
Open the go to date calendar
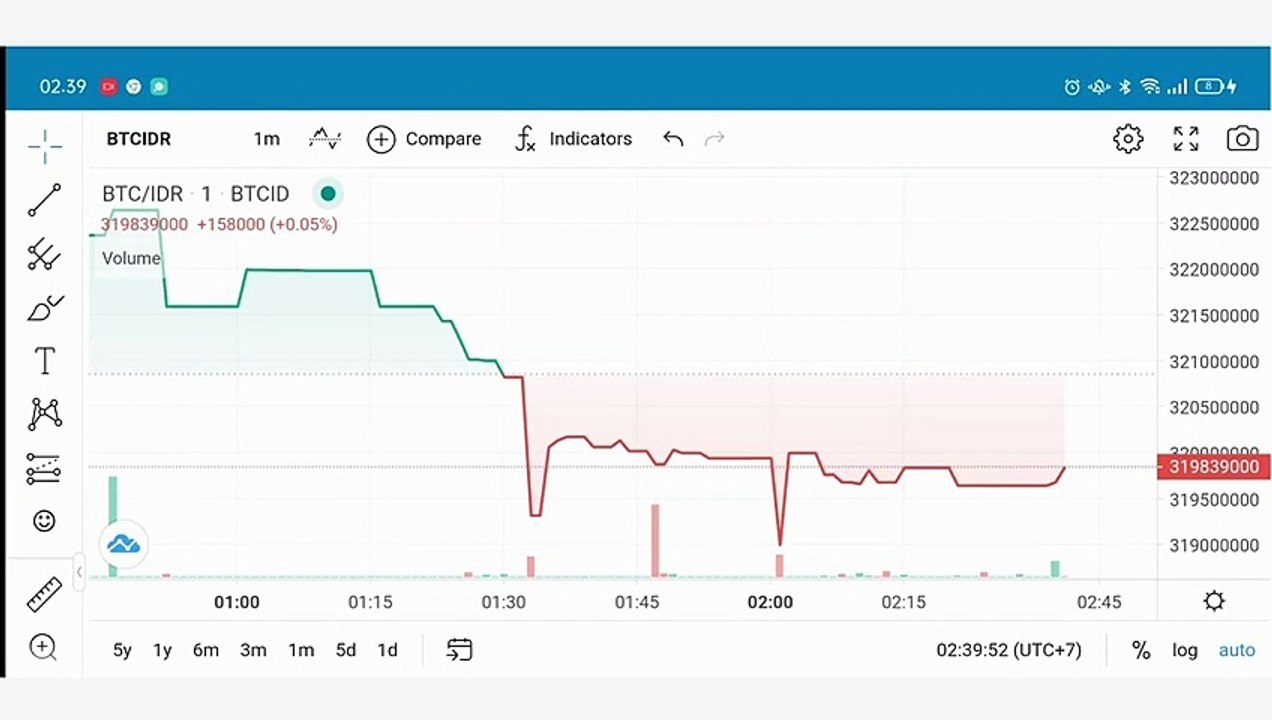(x=459, y=650)
